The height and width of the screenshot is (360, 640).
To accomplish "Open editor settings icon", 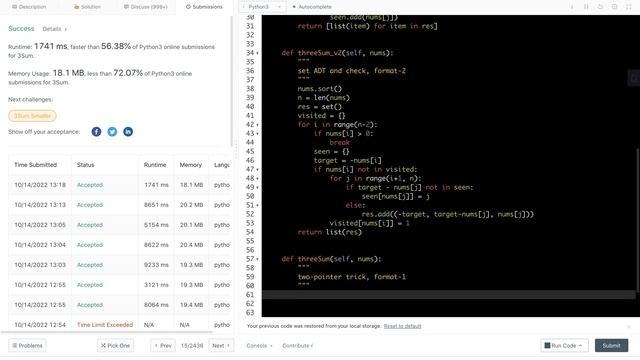I will (x=614, y=7).
